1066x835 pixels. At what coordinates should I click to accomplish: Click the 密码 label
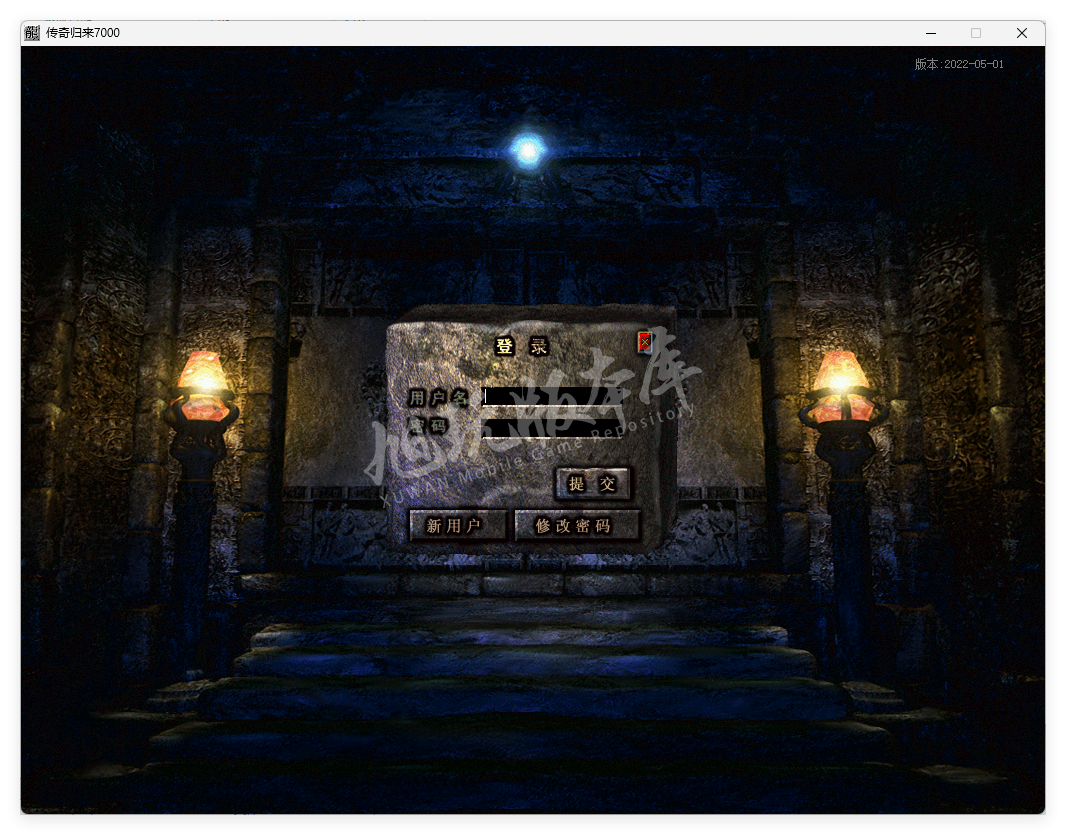pos(428,427)
